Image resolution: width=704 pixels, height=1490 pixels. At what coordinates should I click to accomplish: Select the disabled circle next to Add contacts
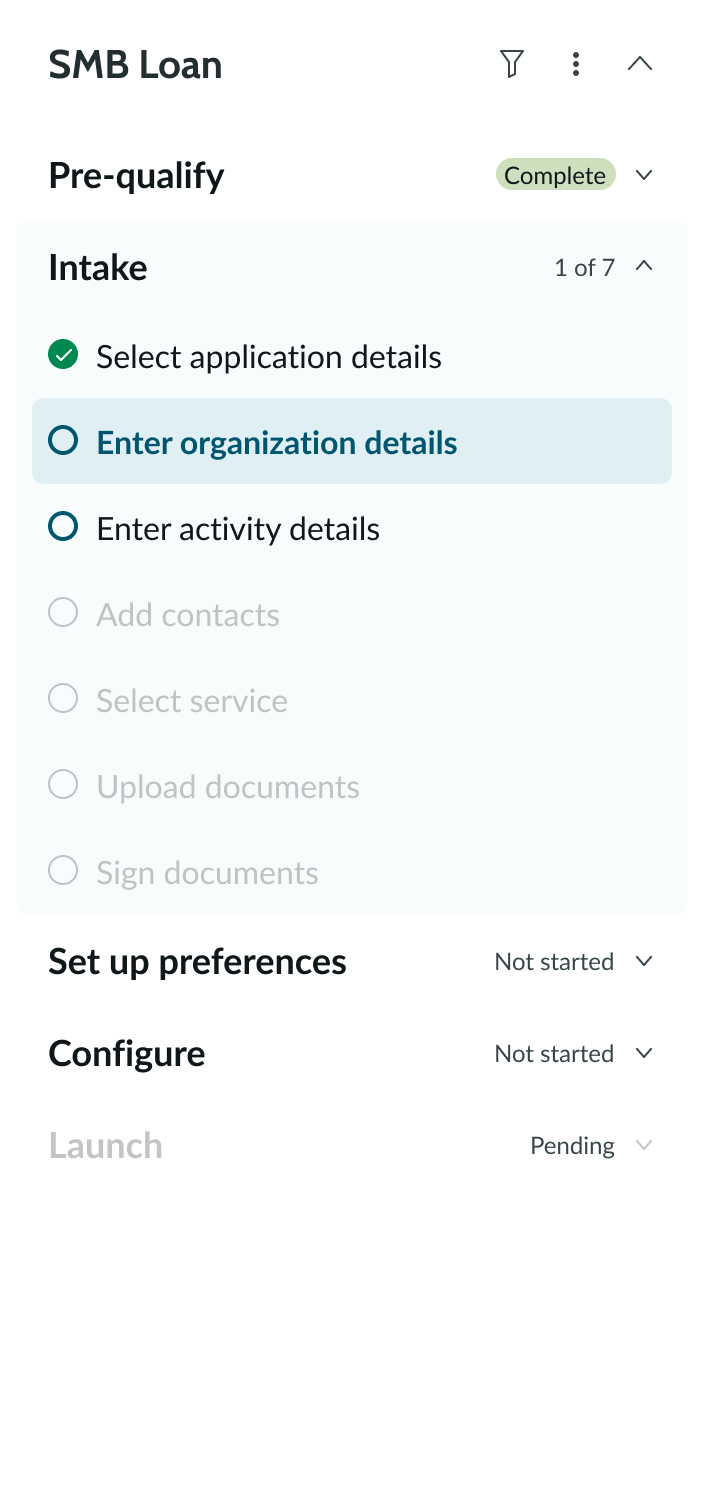62,612
